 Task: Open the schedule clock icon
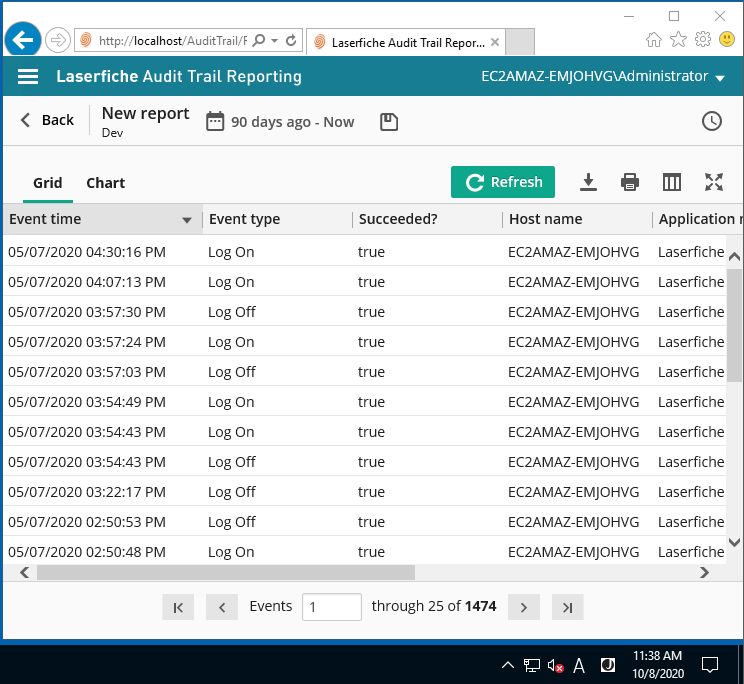pyautogui.click(x=712, y=121)
